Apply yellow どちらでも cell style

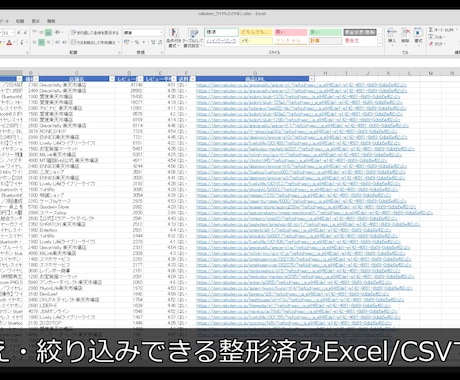point(256,32)
